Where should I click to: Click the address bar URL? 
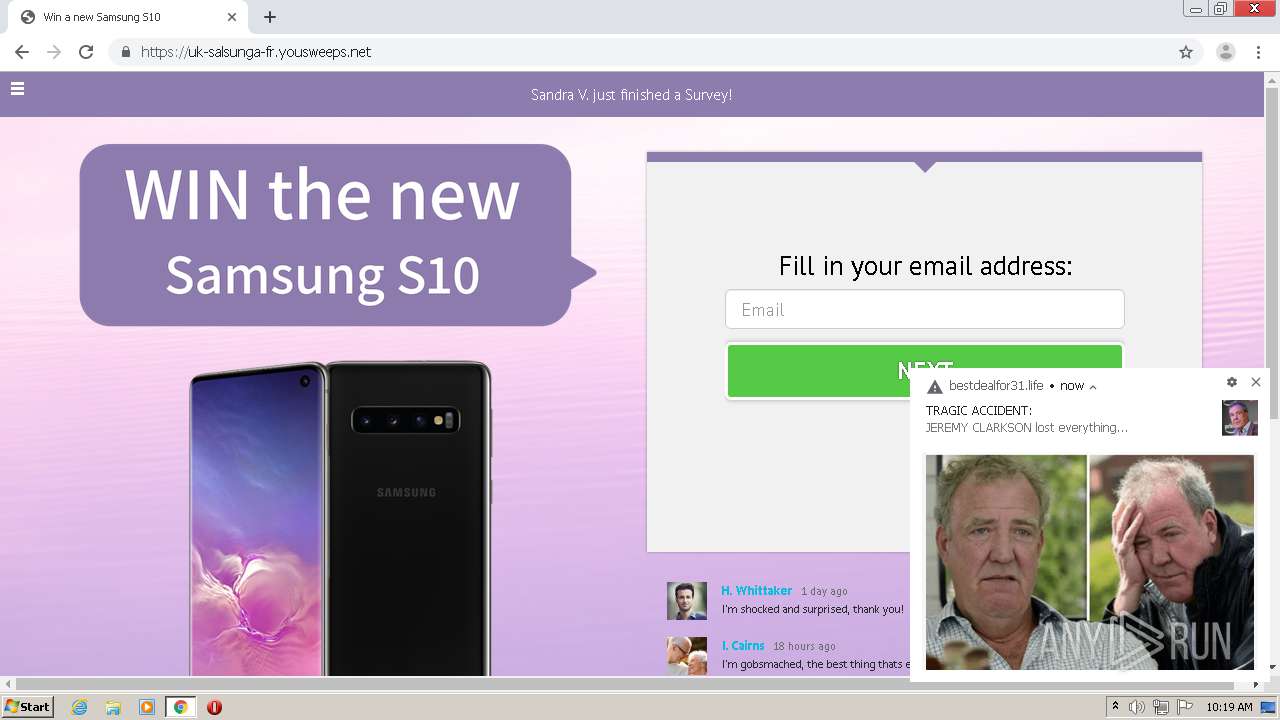[x=256, y=52]
